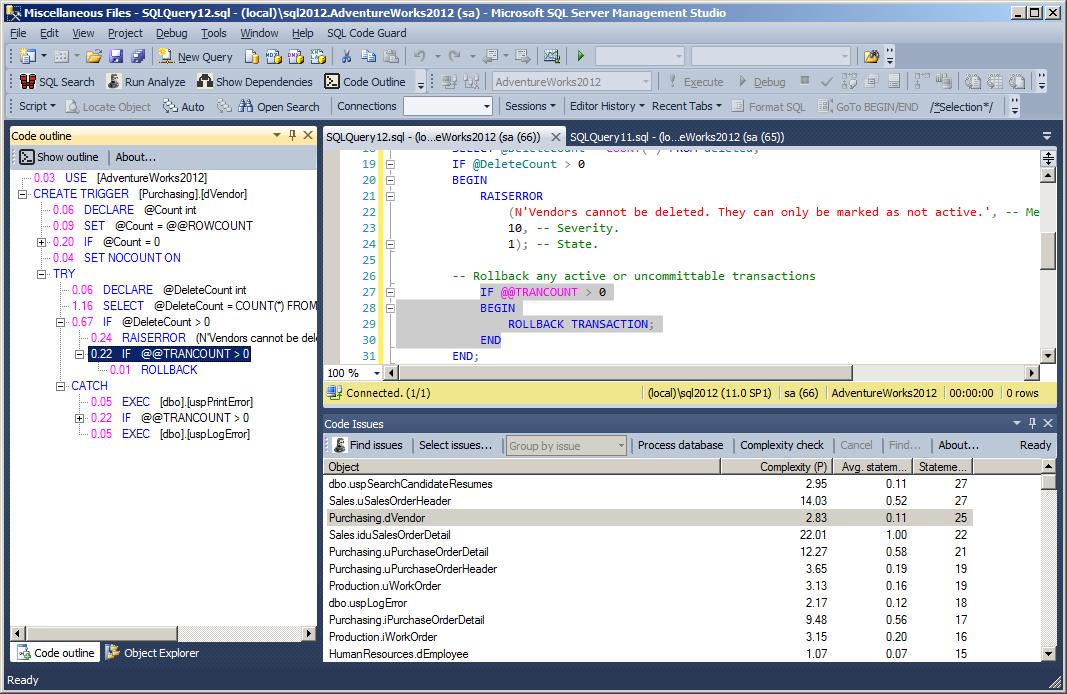
Task: Click the New Query button
Action: pos(195,57)
